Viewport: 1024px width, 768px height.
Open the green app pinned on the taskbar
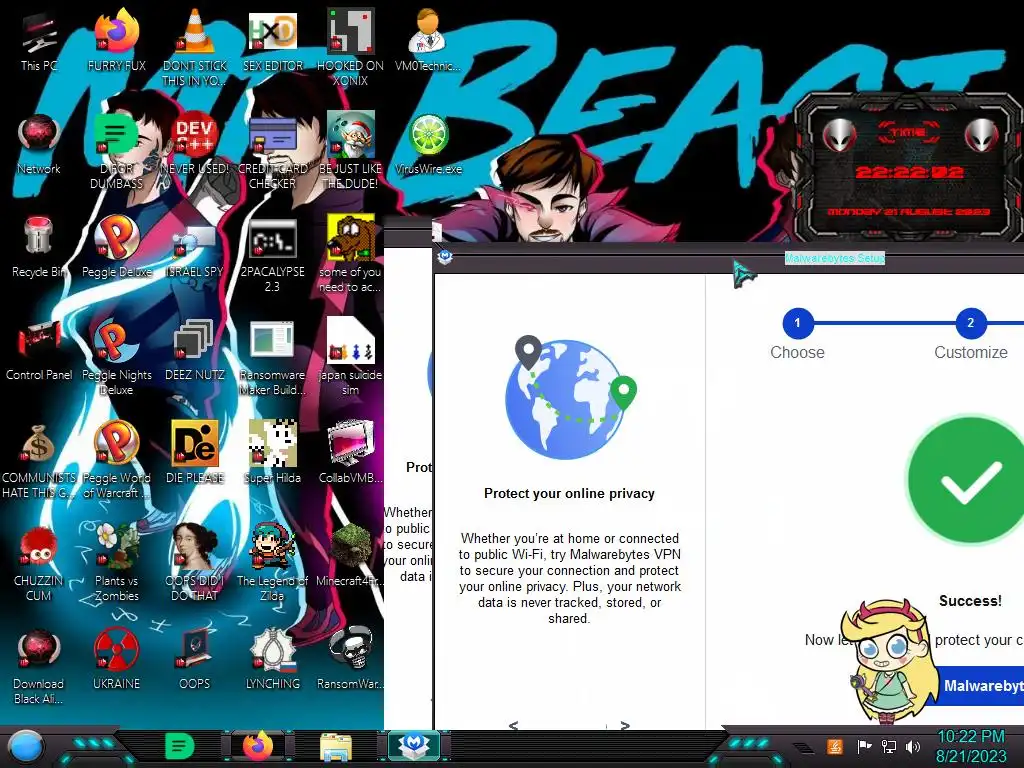pyautogui.click(x=180, y=746)
